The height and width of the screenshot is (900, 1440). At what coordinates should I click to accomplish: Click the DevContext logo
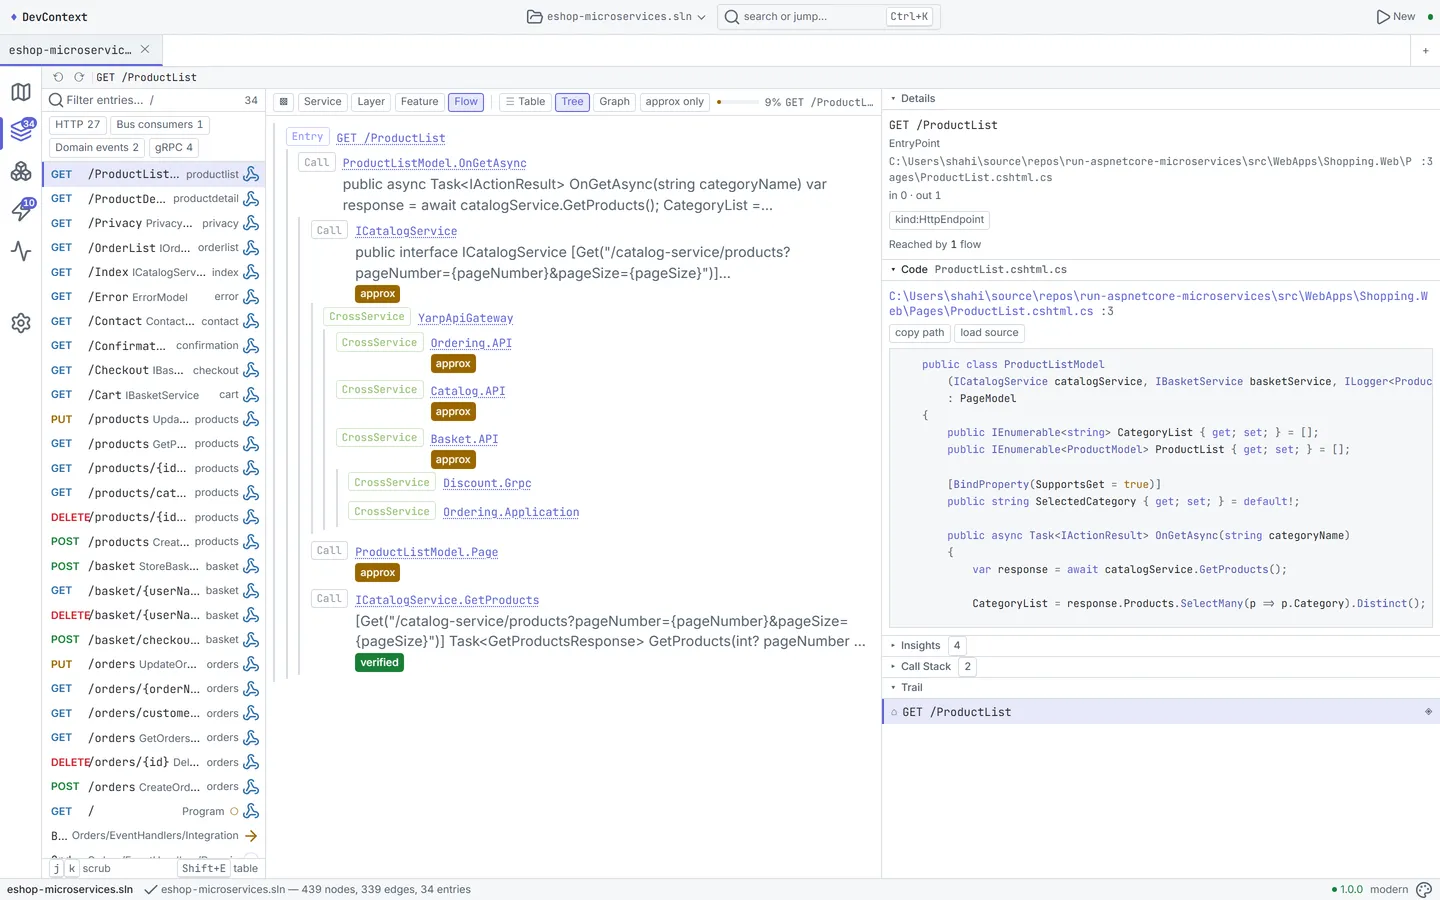(48, 17)
